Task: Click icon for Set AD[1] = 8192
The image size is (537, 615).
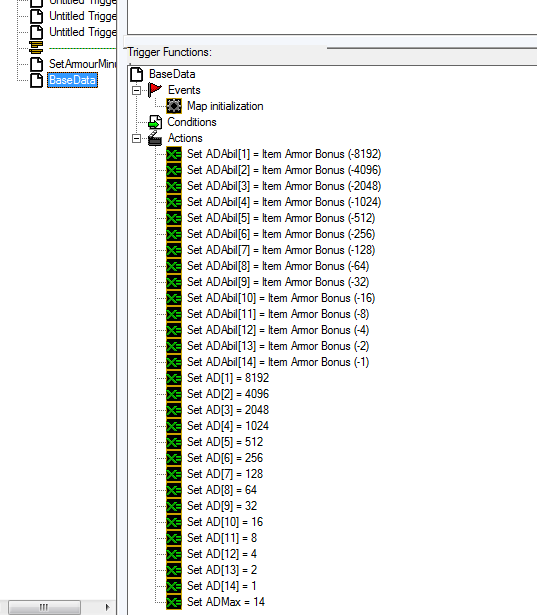Action: coord(174,378)
